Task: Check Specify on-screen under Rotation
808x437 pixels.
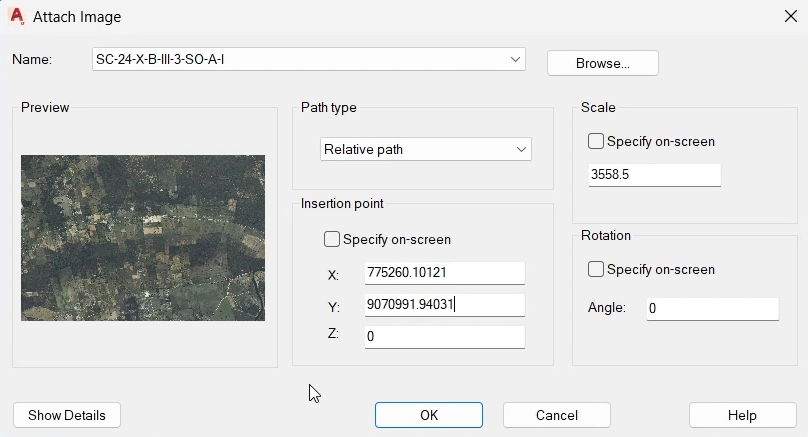Action: 596,270
